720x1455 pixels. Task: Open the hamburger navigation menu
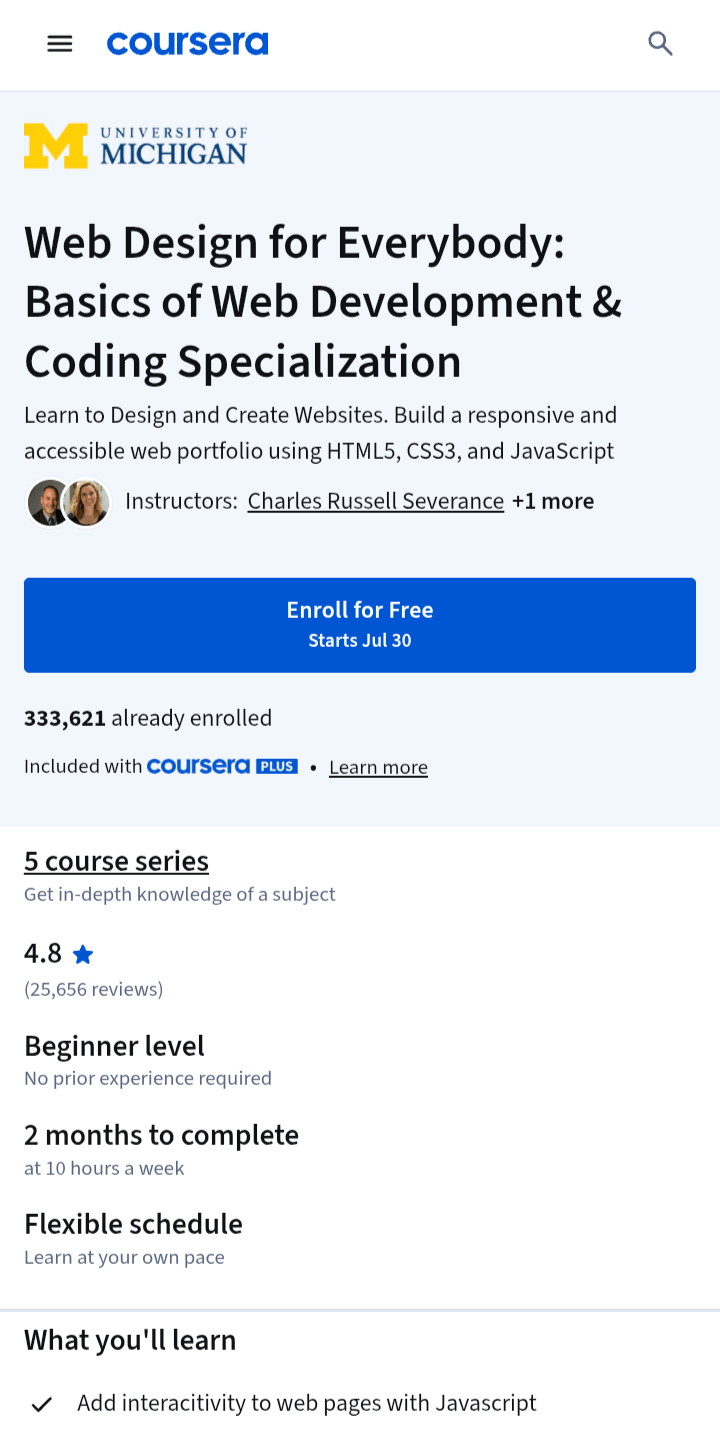pos(60,43)
